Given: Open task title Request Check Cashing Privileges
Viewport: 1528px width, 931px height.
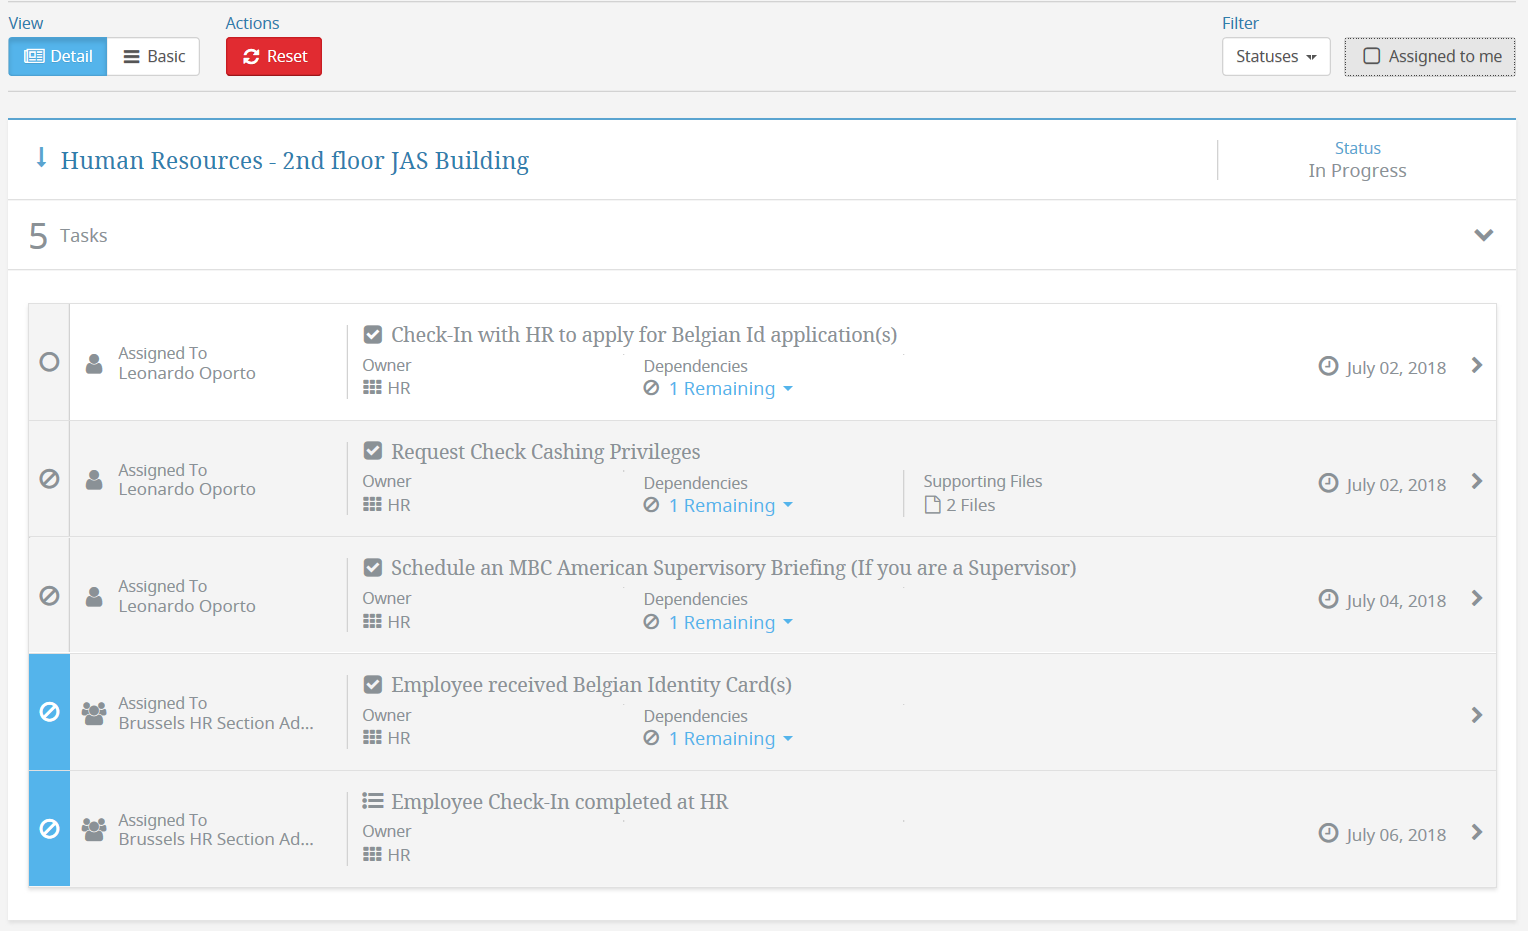Looking at the screenshot, I should [x=546, y=452].
